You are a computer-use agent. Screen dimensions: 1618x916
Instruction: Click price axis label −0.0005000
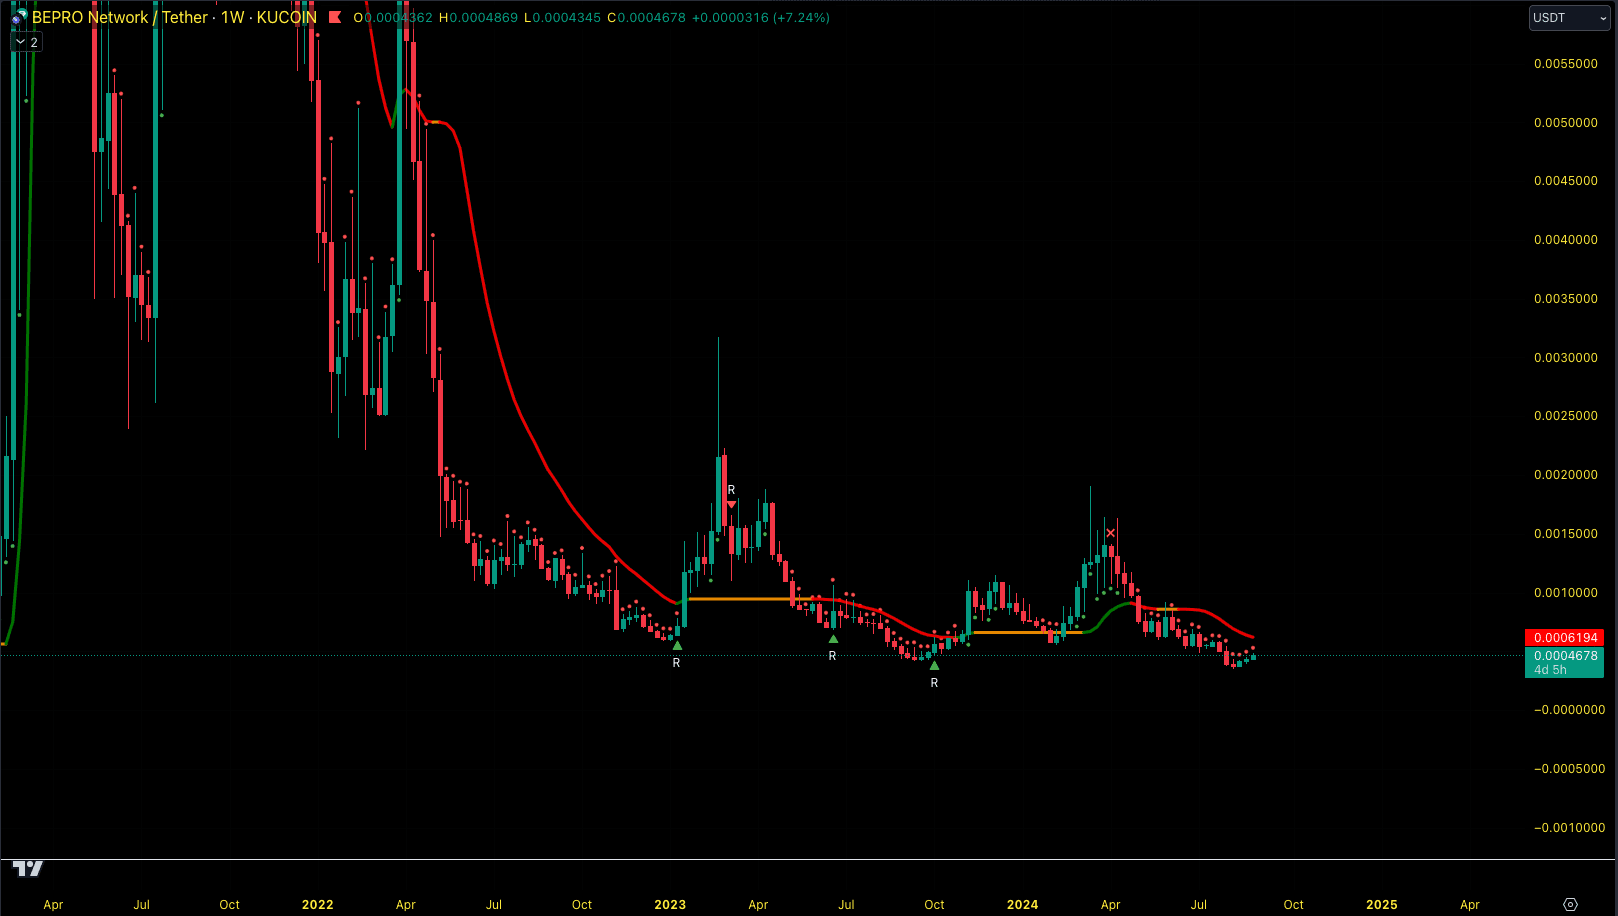click(x=1569, y=768)
